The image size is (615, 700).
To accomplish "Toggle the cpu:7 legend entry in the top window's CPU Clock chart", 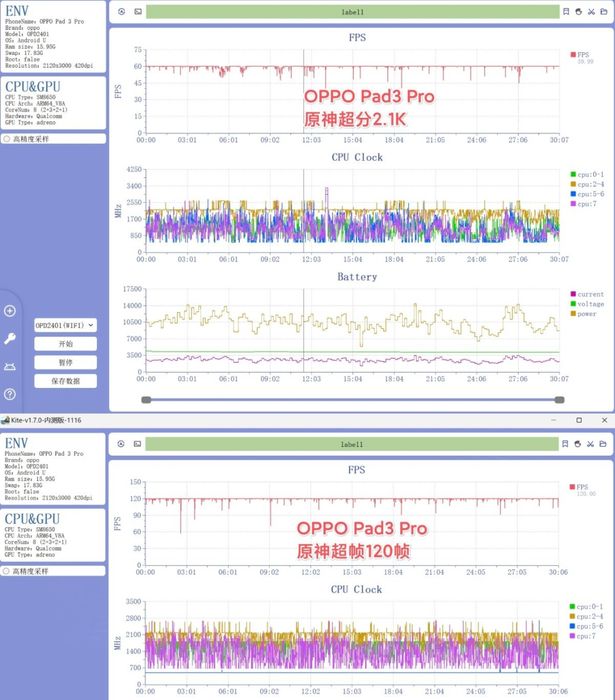I will click(583, 204).
